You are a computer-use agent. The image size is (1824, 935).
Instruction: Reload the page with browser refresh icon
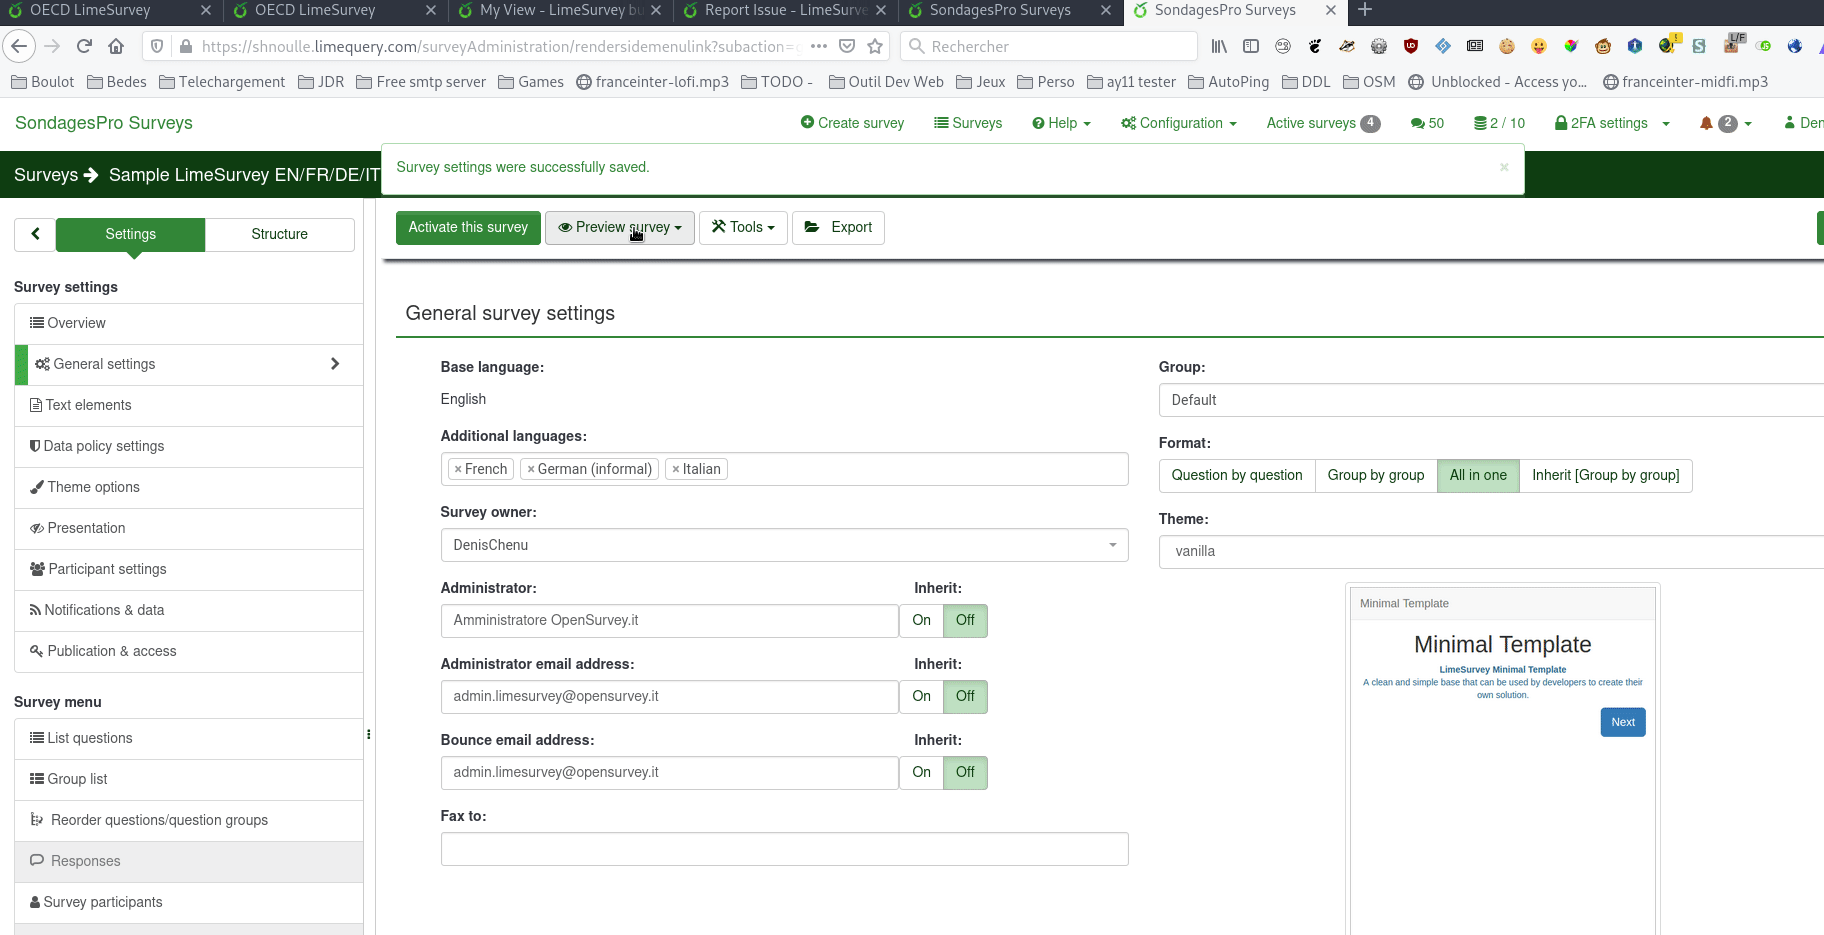84,46
